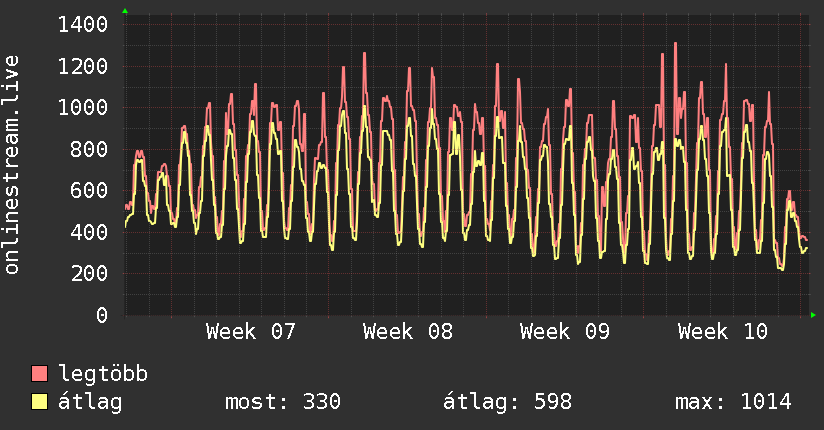Click the 'most: 330' current value

[x=283, y=402]
